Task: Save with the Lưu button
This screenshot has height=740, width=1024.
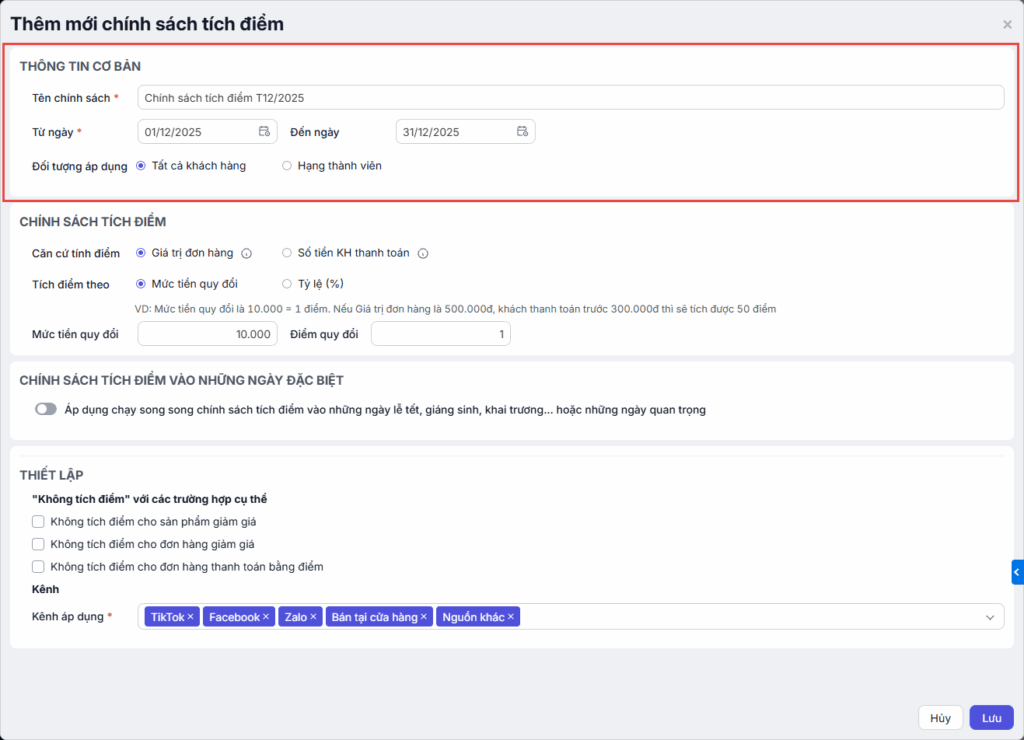Action: point(991,718)
